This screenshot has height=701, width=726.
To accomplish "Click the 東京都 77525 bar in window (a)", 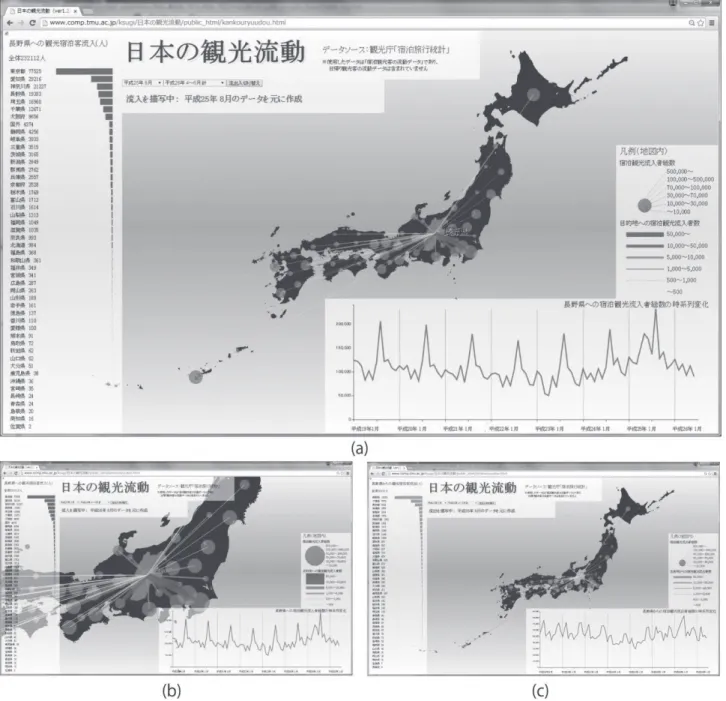I will tap(84, 71).
